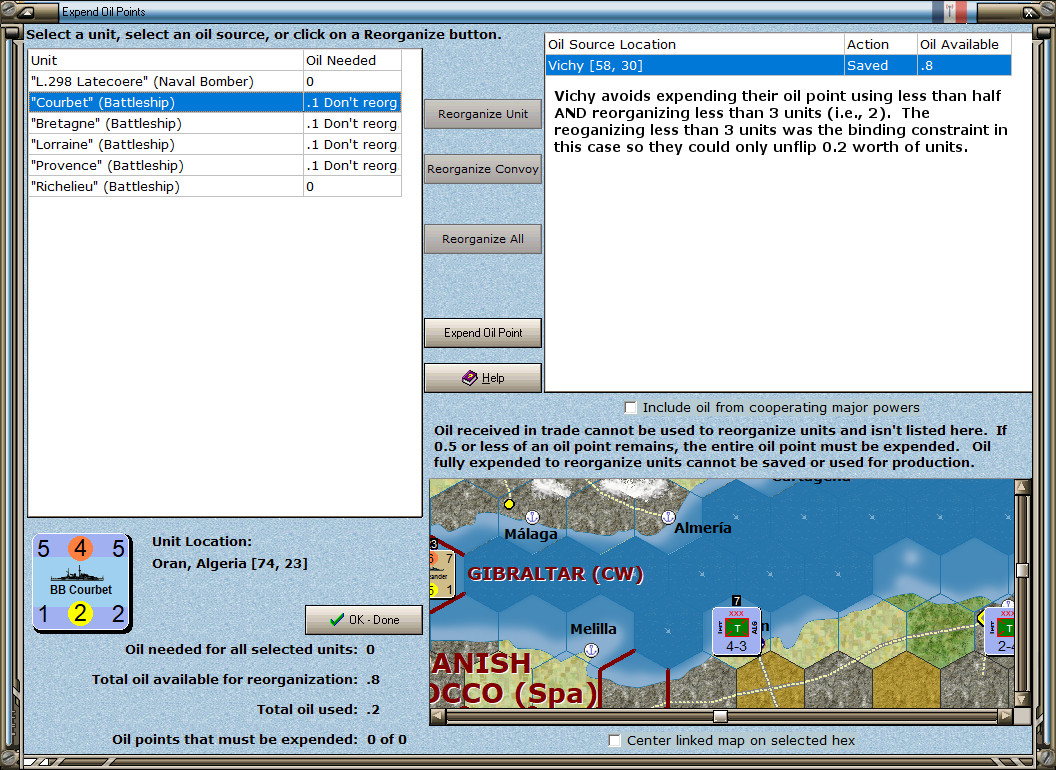Select the "Bretagne" (Battleship) row
Image resolution: width=1056 pixels, height=770 pixels.
pos(215,123)
